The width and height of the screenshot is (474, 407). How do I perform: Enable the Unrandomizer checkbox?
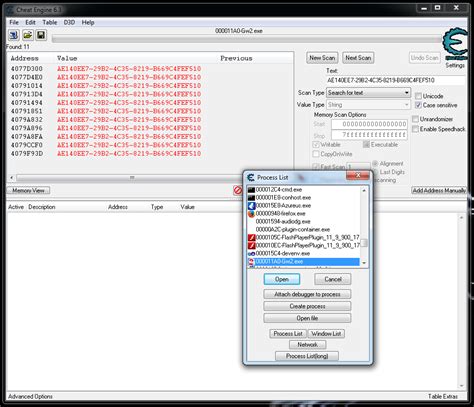(415, 119)
